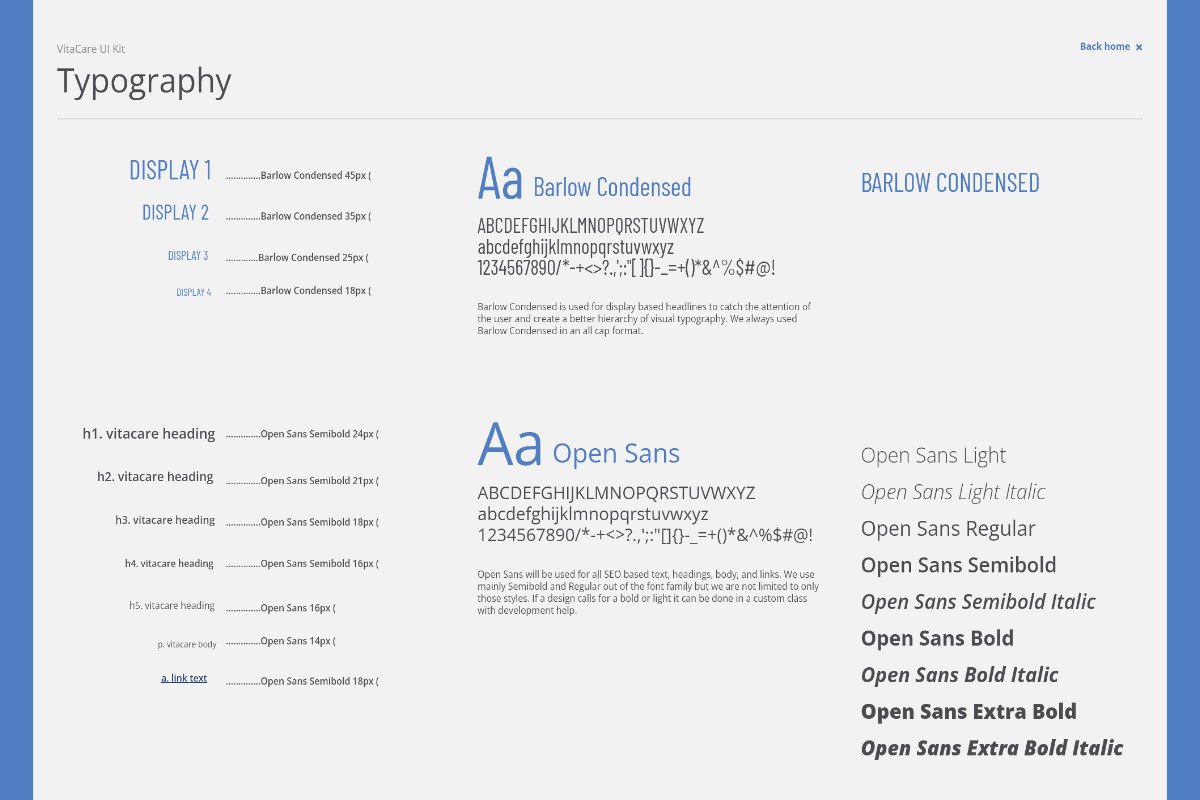The height and width of the screenshot is (800, 1200).
Task: Click the DISPLAY 3 heading sample
Action: pos(188,256)
